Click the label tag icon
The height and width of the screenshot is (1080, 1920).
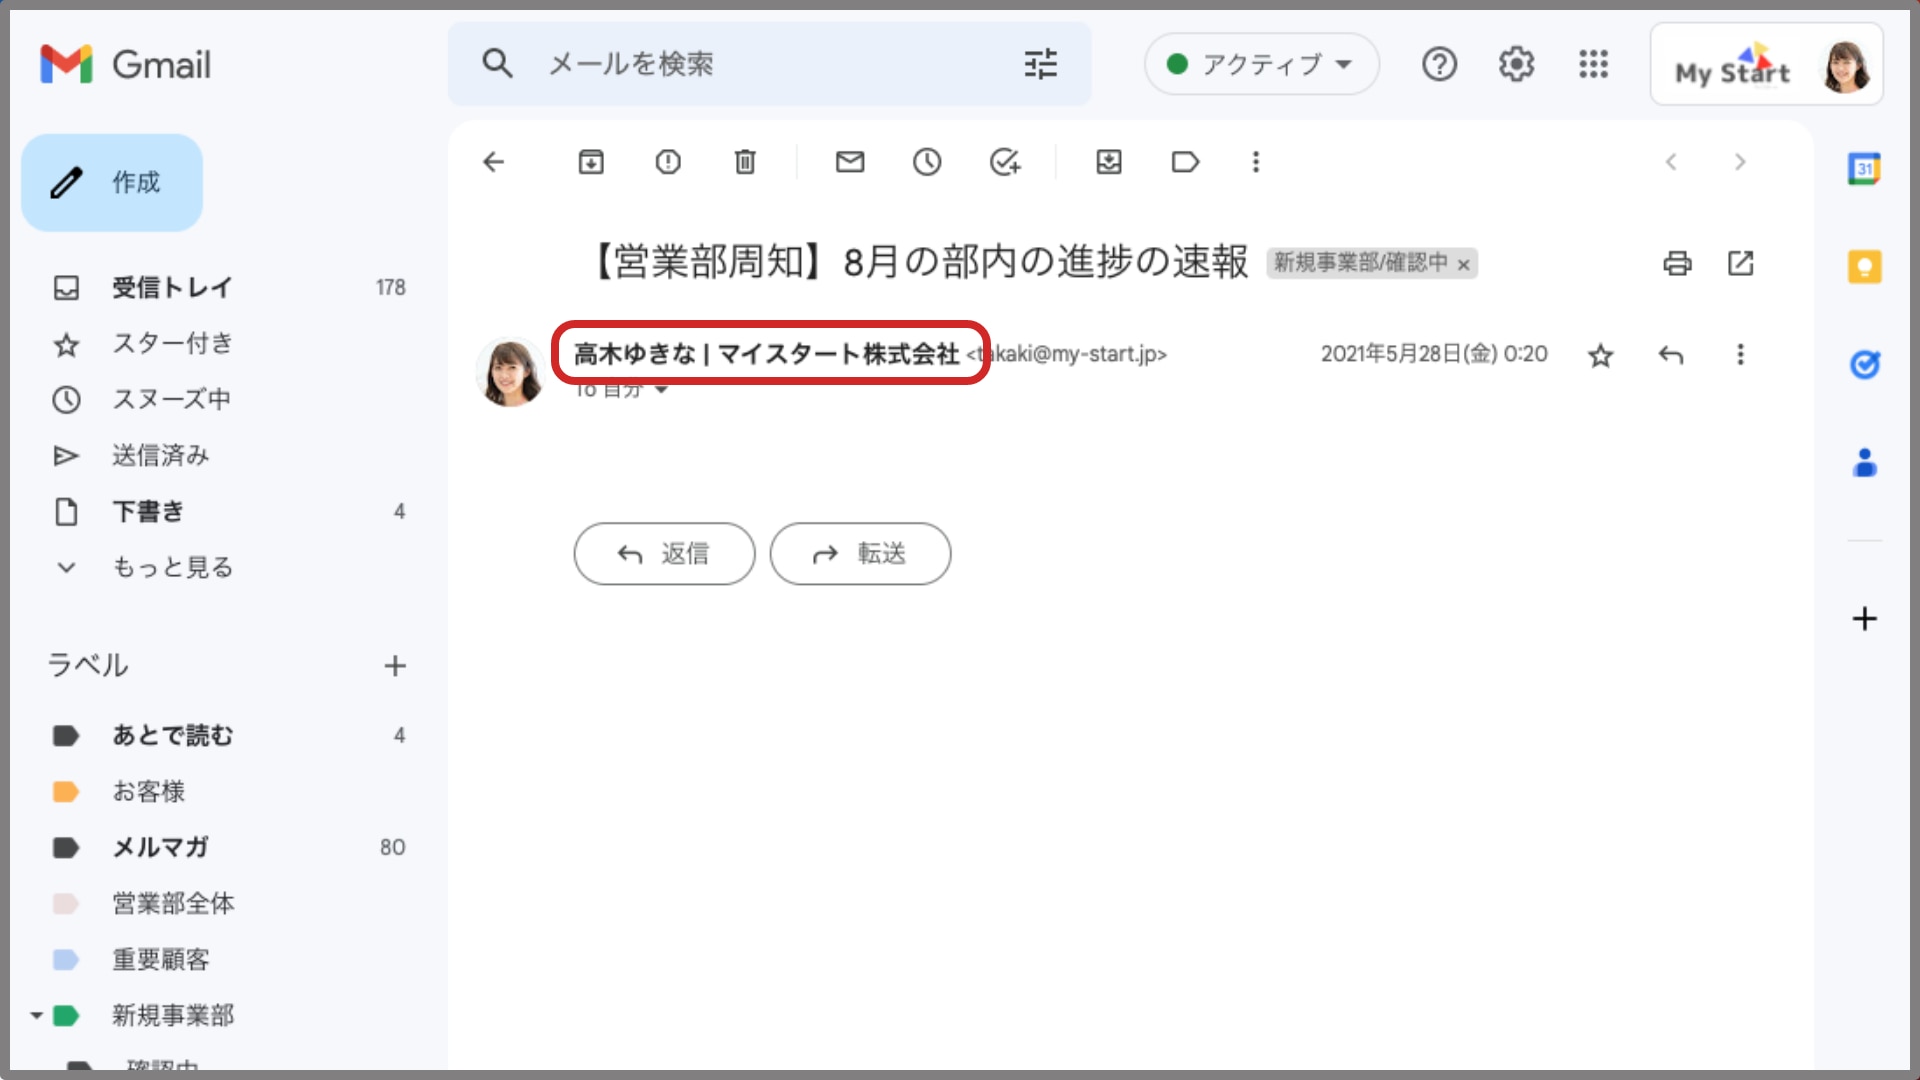1184,161
